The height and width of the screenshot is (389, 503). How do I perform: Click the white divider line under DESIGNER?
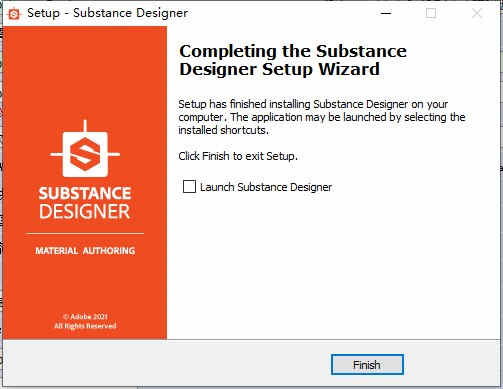[85, 233]
